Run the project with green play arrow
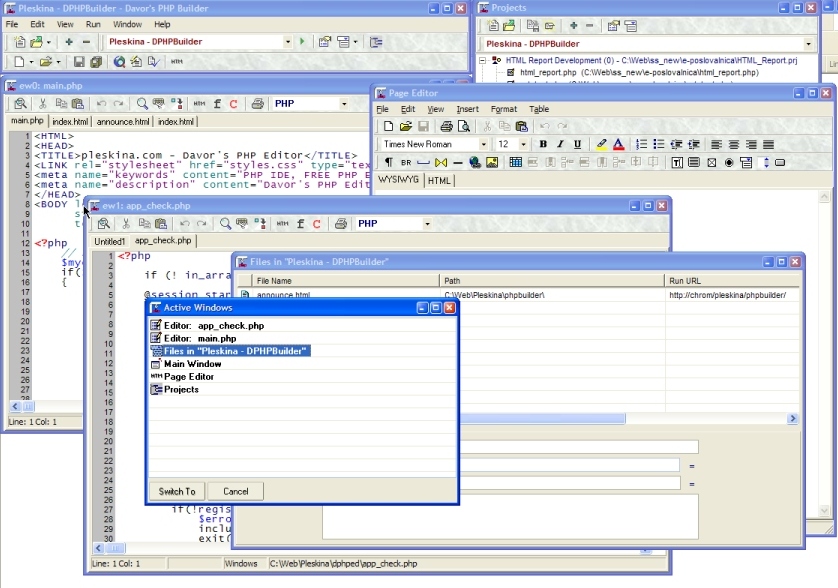The height and width of the screenshot is (588, 838). 302,42
